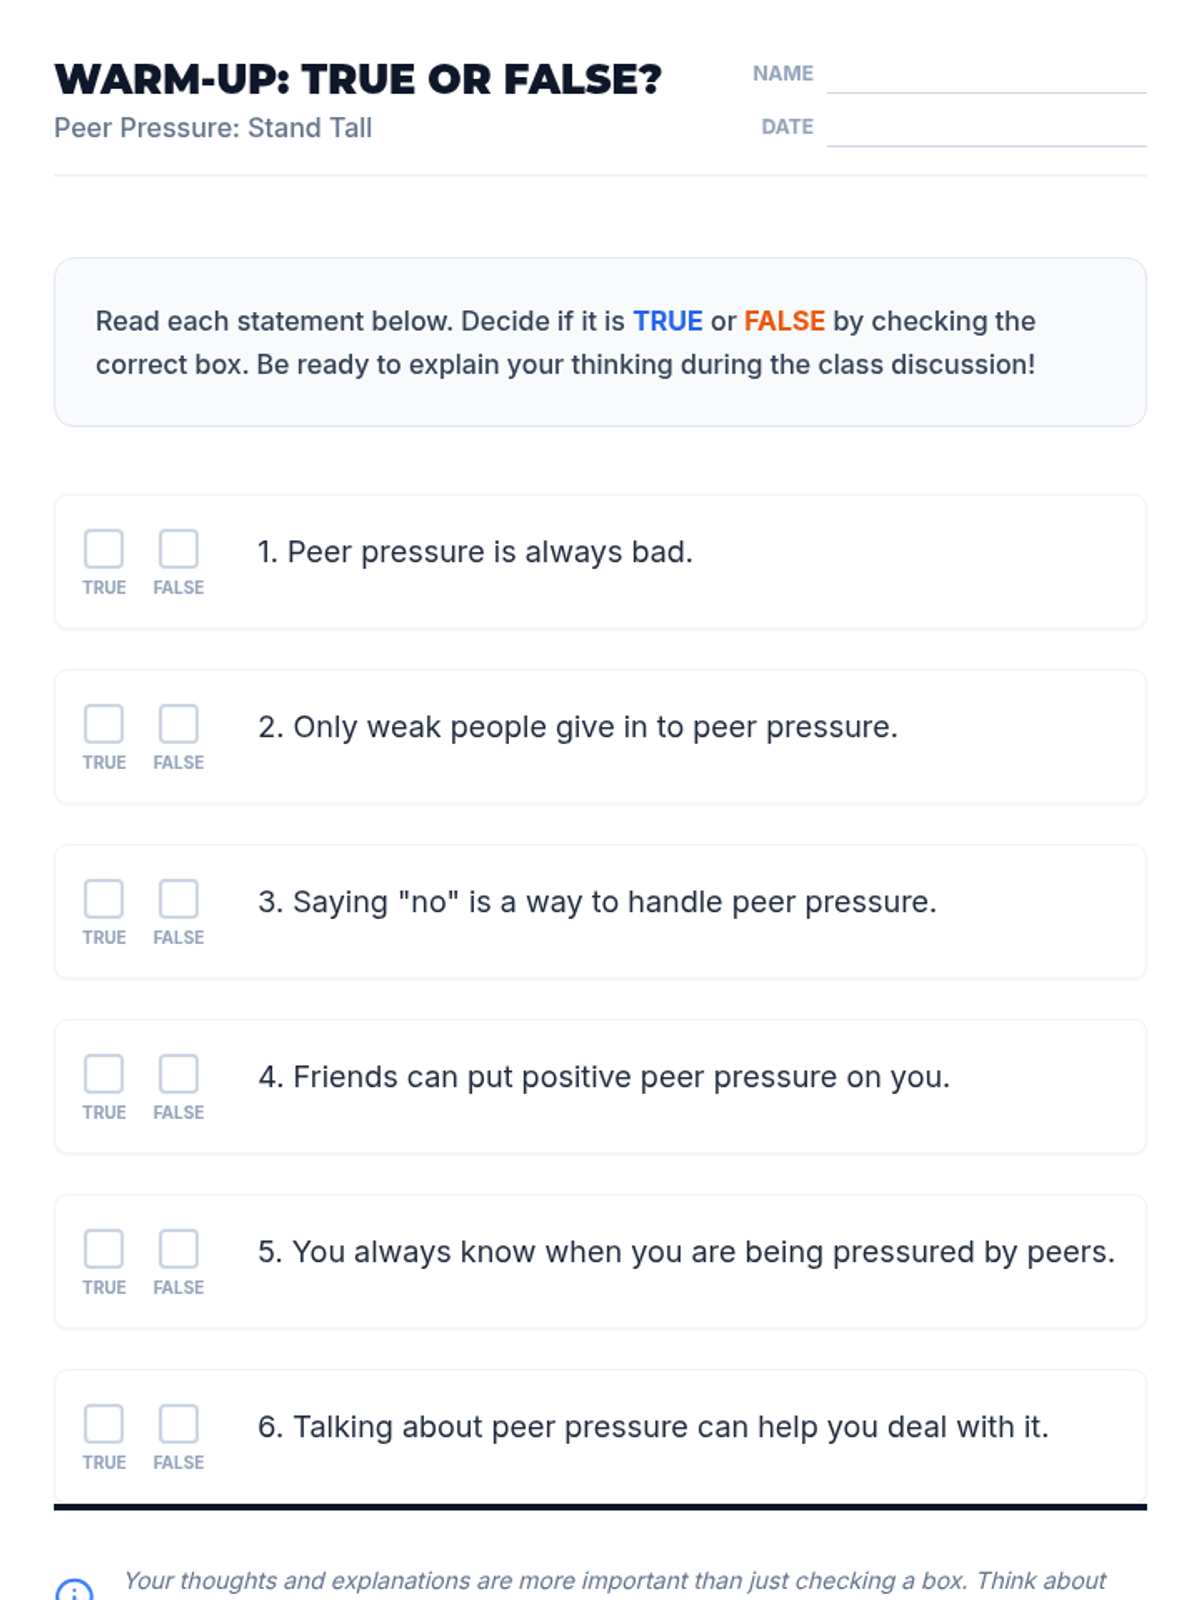Check FALSE for statement 5 about being pressured
This screenshot has height=1600, width=1200.
(x=179, y=1249)
